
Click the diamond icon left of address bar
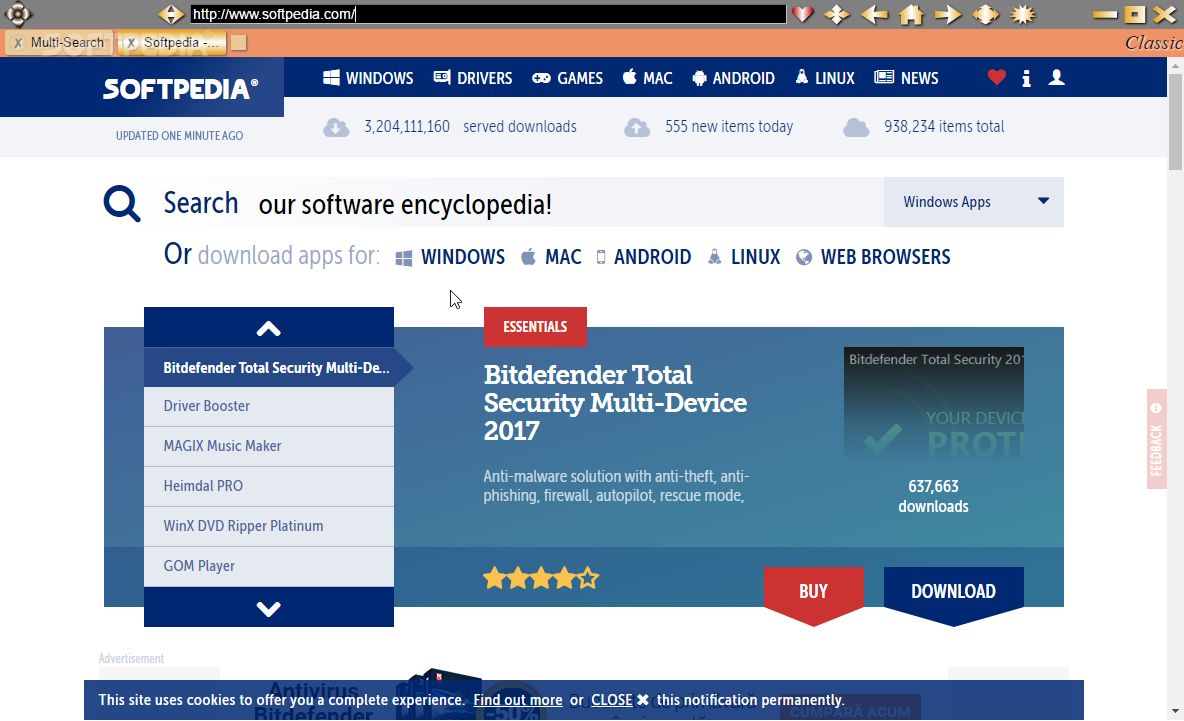[x=171, y=14]
